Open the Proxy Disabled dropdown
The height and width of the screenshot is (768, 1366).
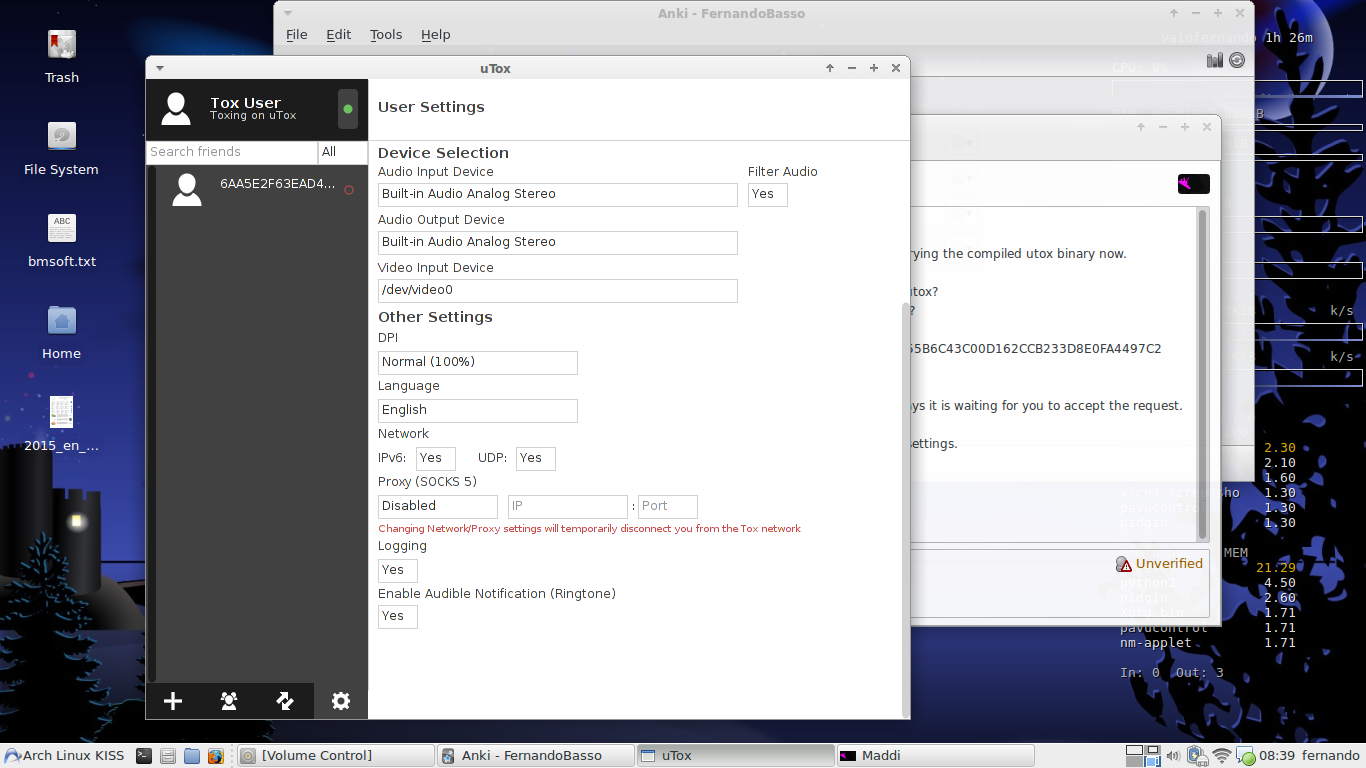click(x=438, y=506)
